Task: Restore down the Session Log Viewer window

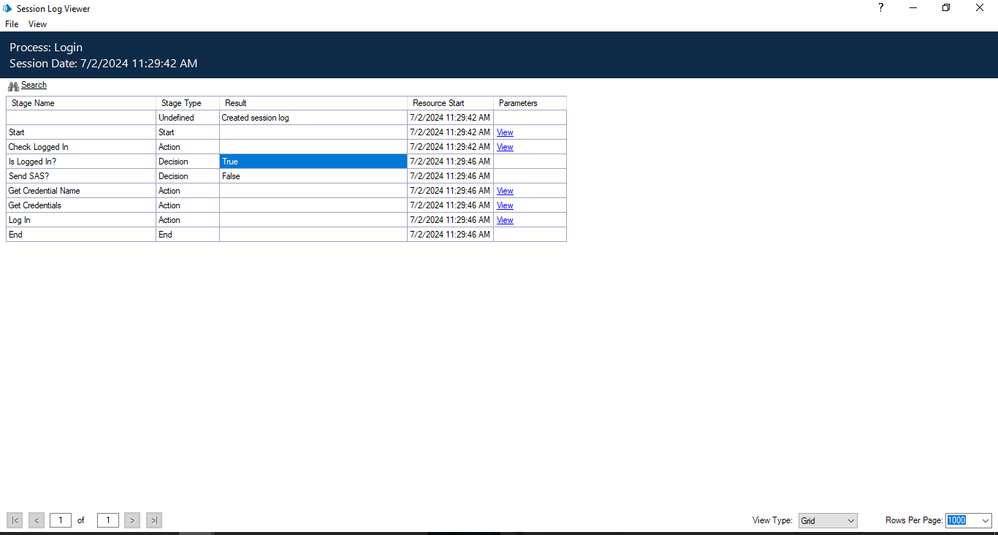Action: (946, 8)
